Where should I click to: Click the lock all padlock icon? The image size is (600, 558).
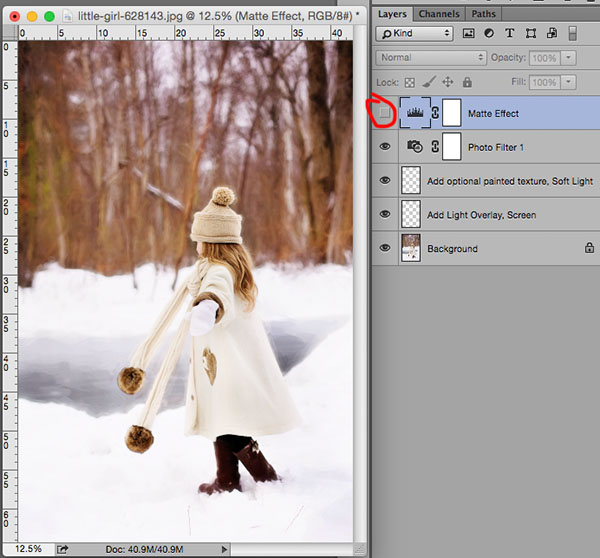[467, 82]
